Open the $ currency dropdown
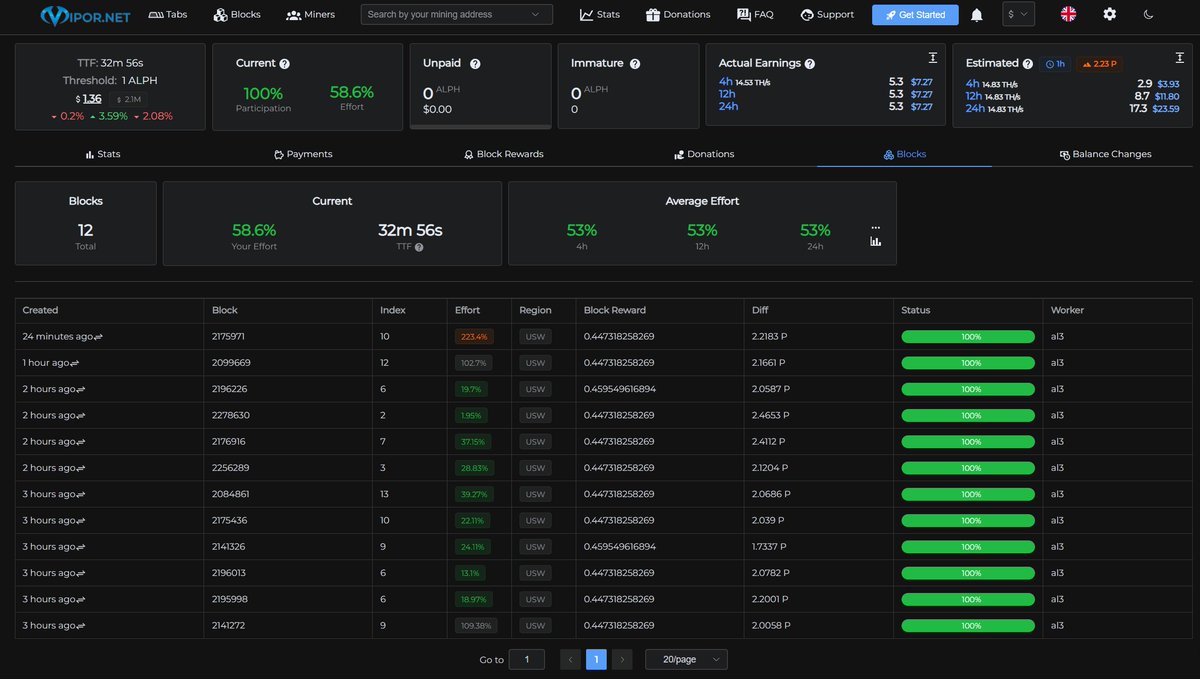The image size is (1200, 679). point(1019,14)
